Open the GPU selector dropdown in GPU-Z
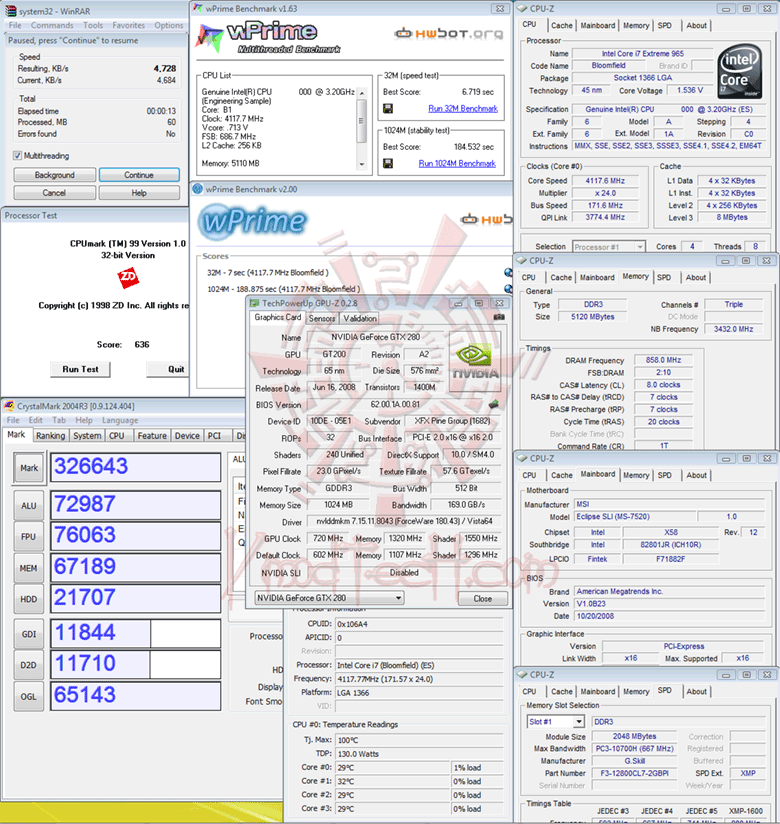 (329, 598)
